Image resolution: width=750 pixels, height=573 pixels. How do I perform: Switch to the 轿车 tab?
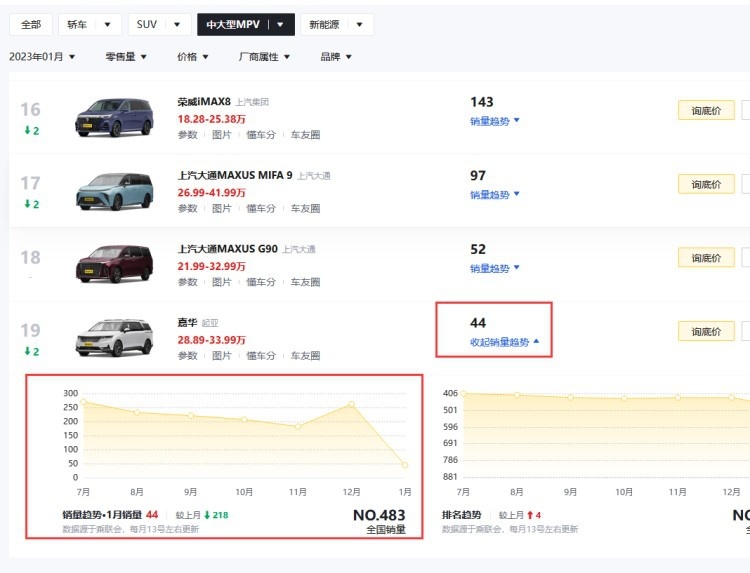77,24
